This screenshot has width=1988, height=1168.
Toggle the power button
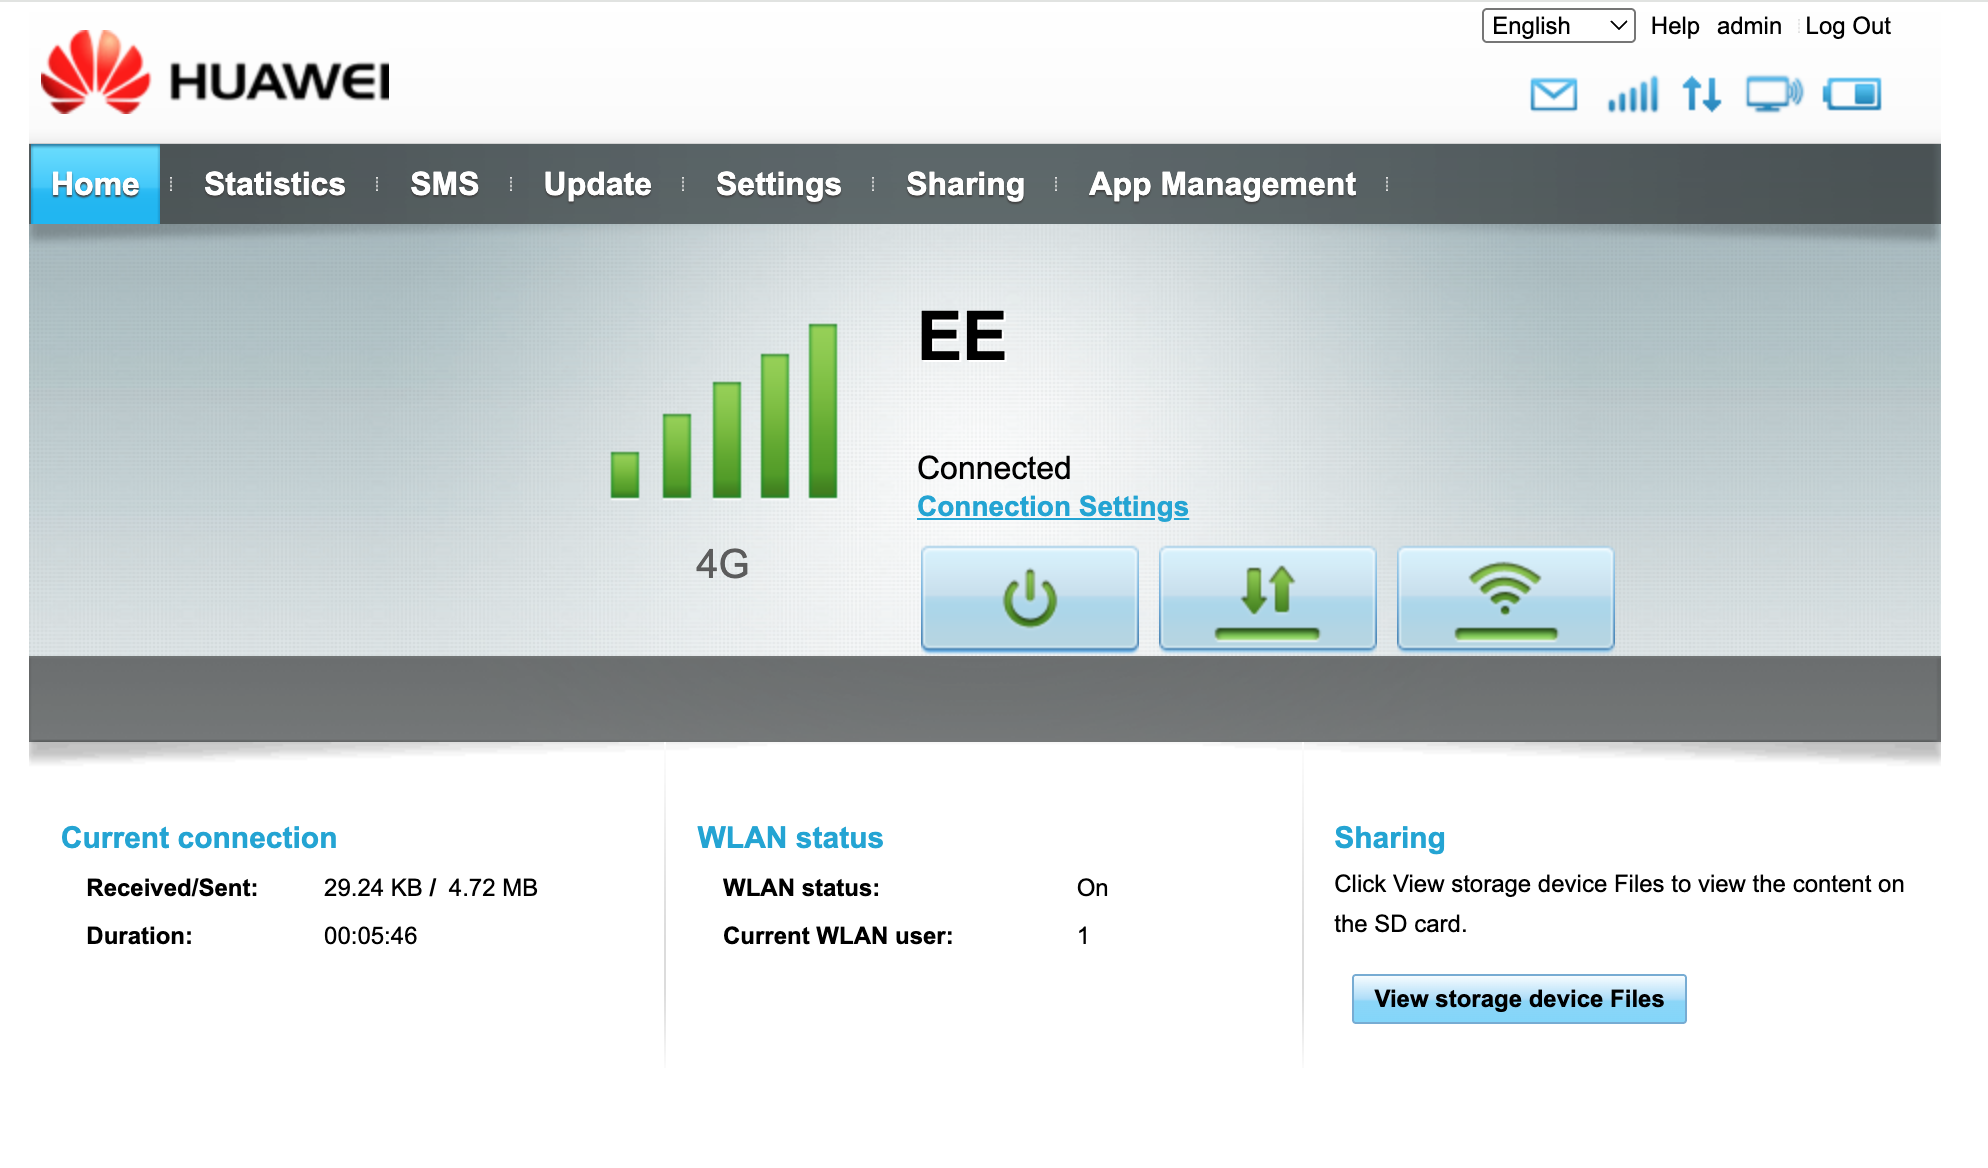1030,598
